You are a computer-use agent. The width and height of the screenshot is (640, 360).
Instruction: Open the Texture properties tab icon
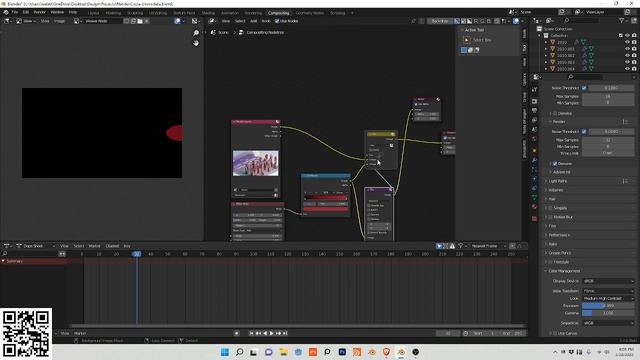[534, 219]
